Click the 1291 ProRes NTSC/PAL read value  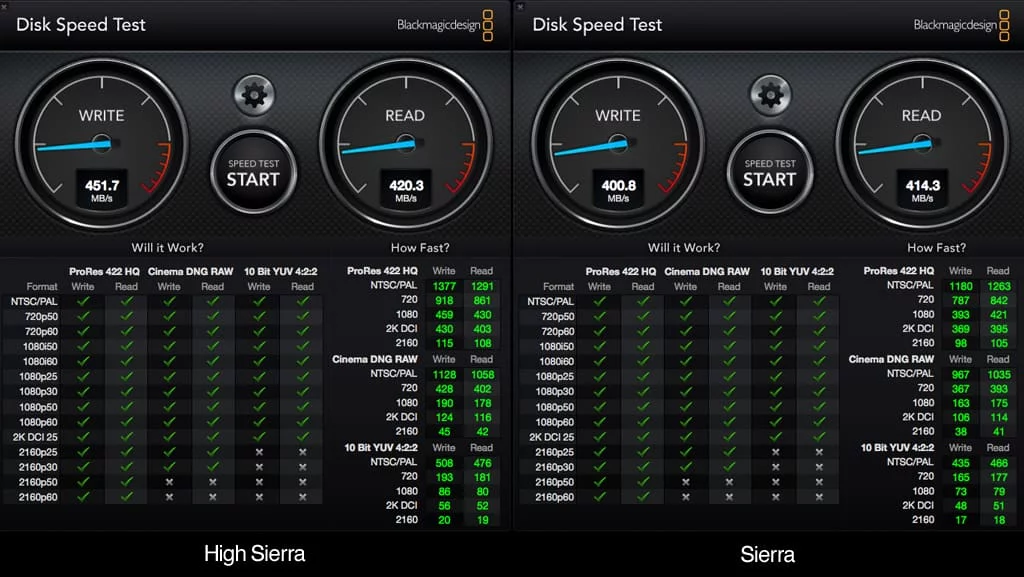pyautogui.click(x=482, y=286)
